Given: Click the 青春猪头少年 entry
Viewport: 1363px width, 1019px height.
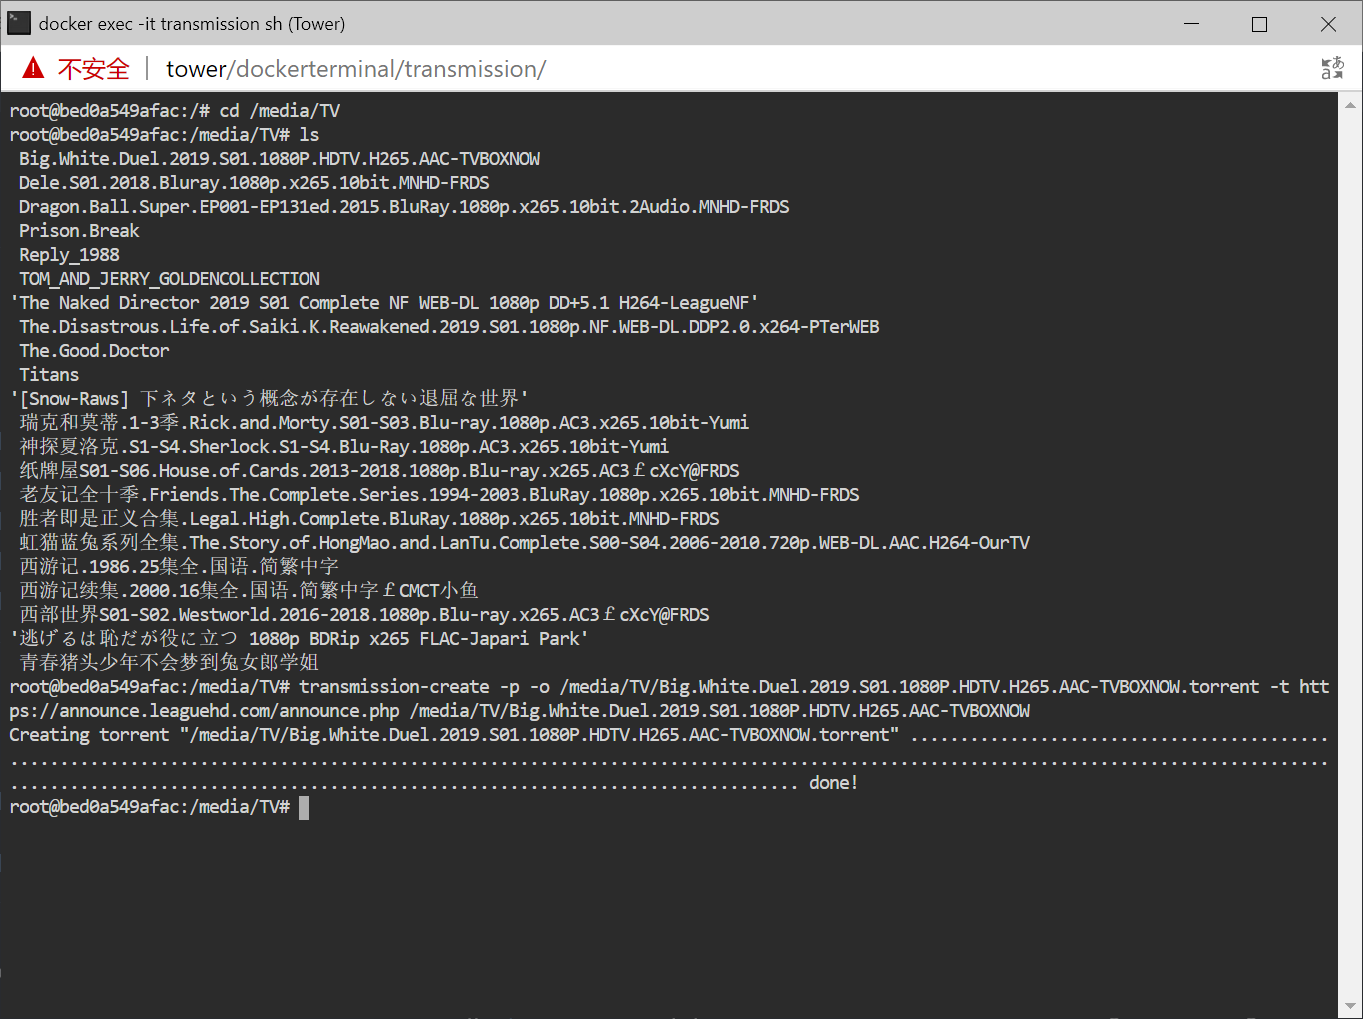Looking at the screenshot, I should [x=169, y=663].
